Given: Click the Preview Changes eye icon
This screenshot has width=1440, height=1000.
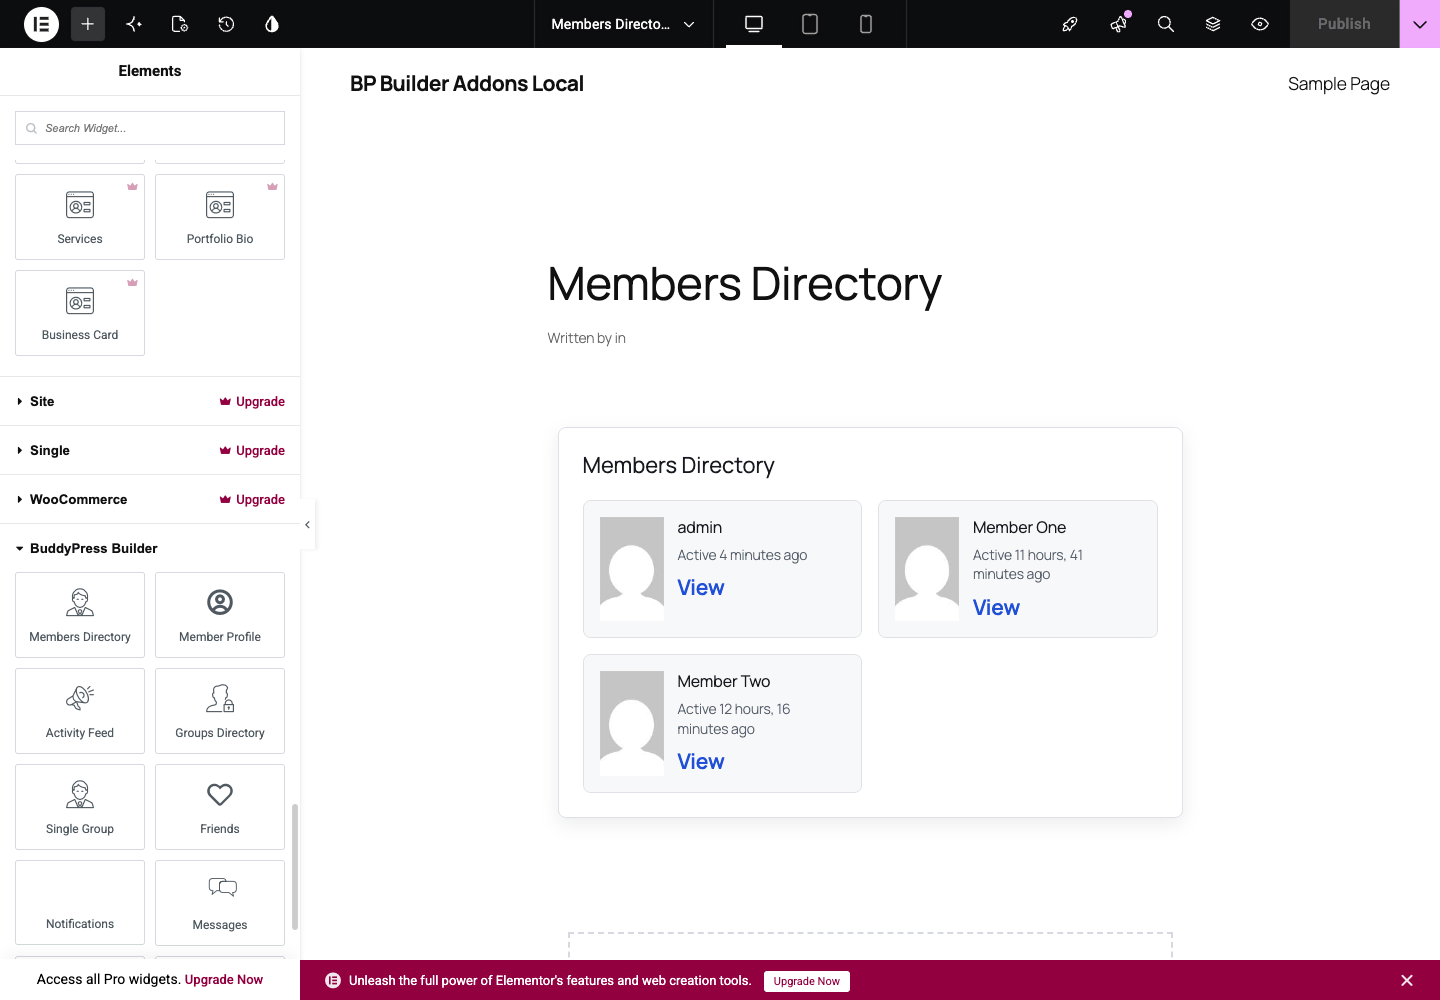Looking at the screenshot, I should click(x=1260, y=24).
